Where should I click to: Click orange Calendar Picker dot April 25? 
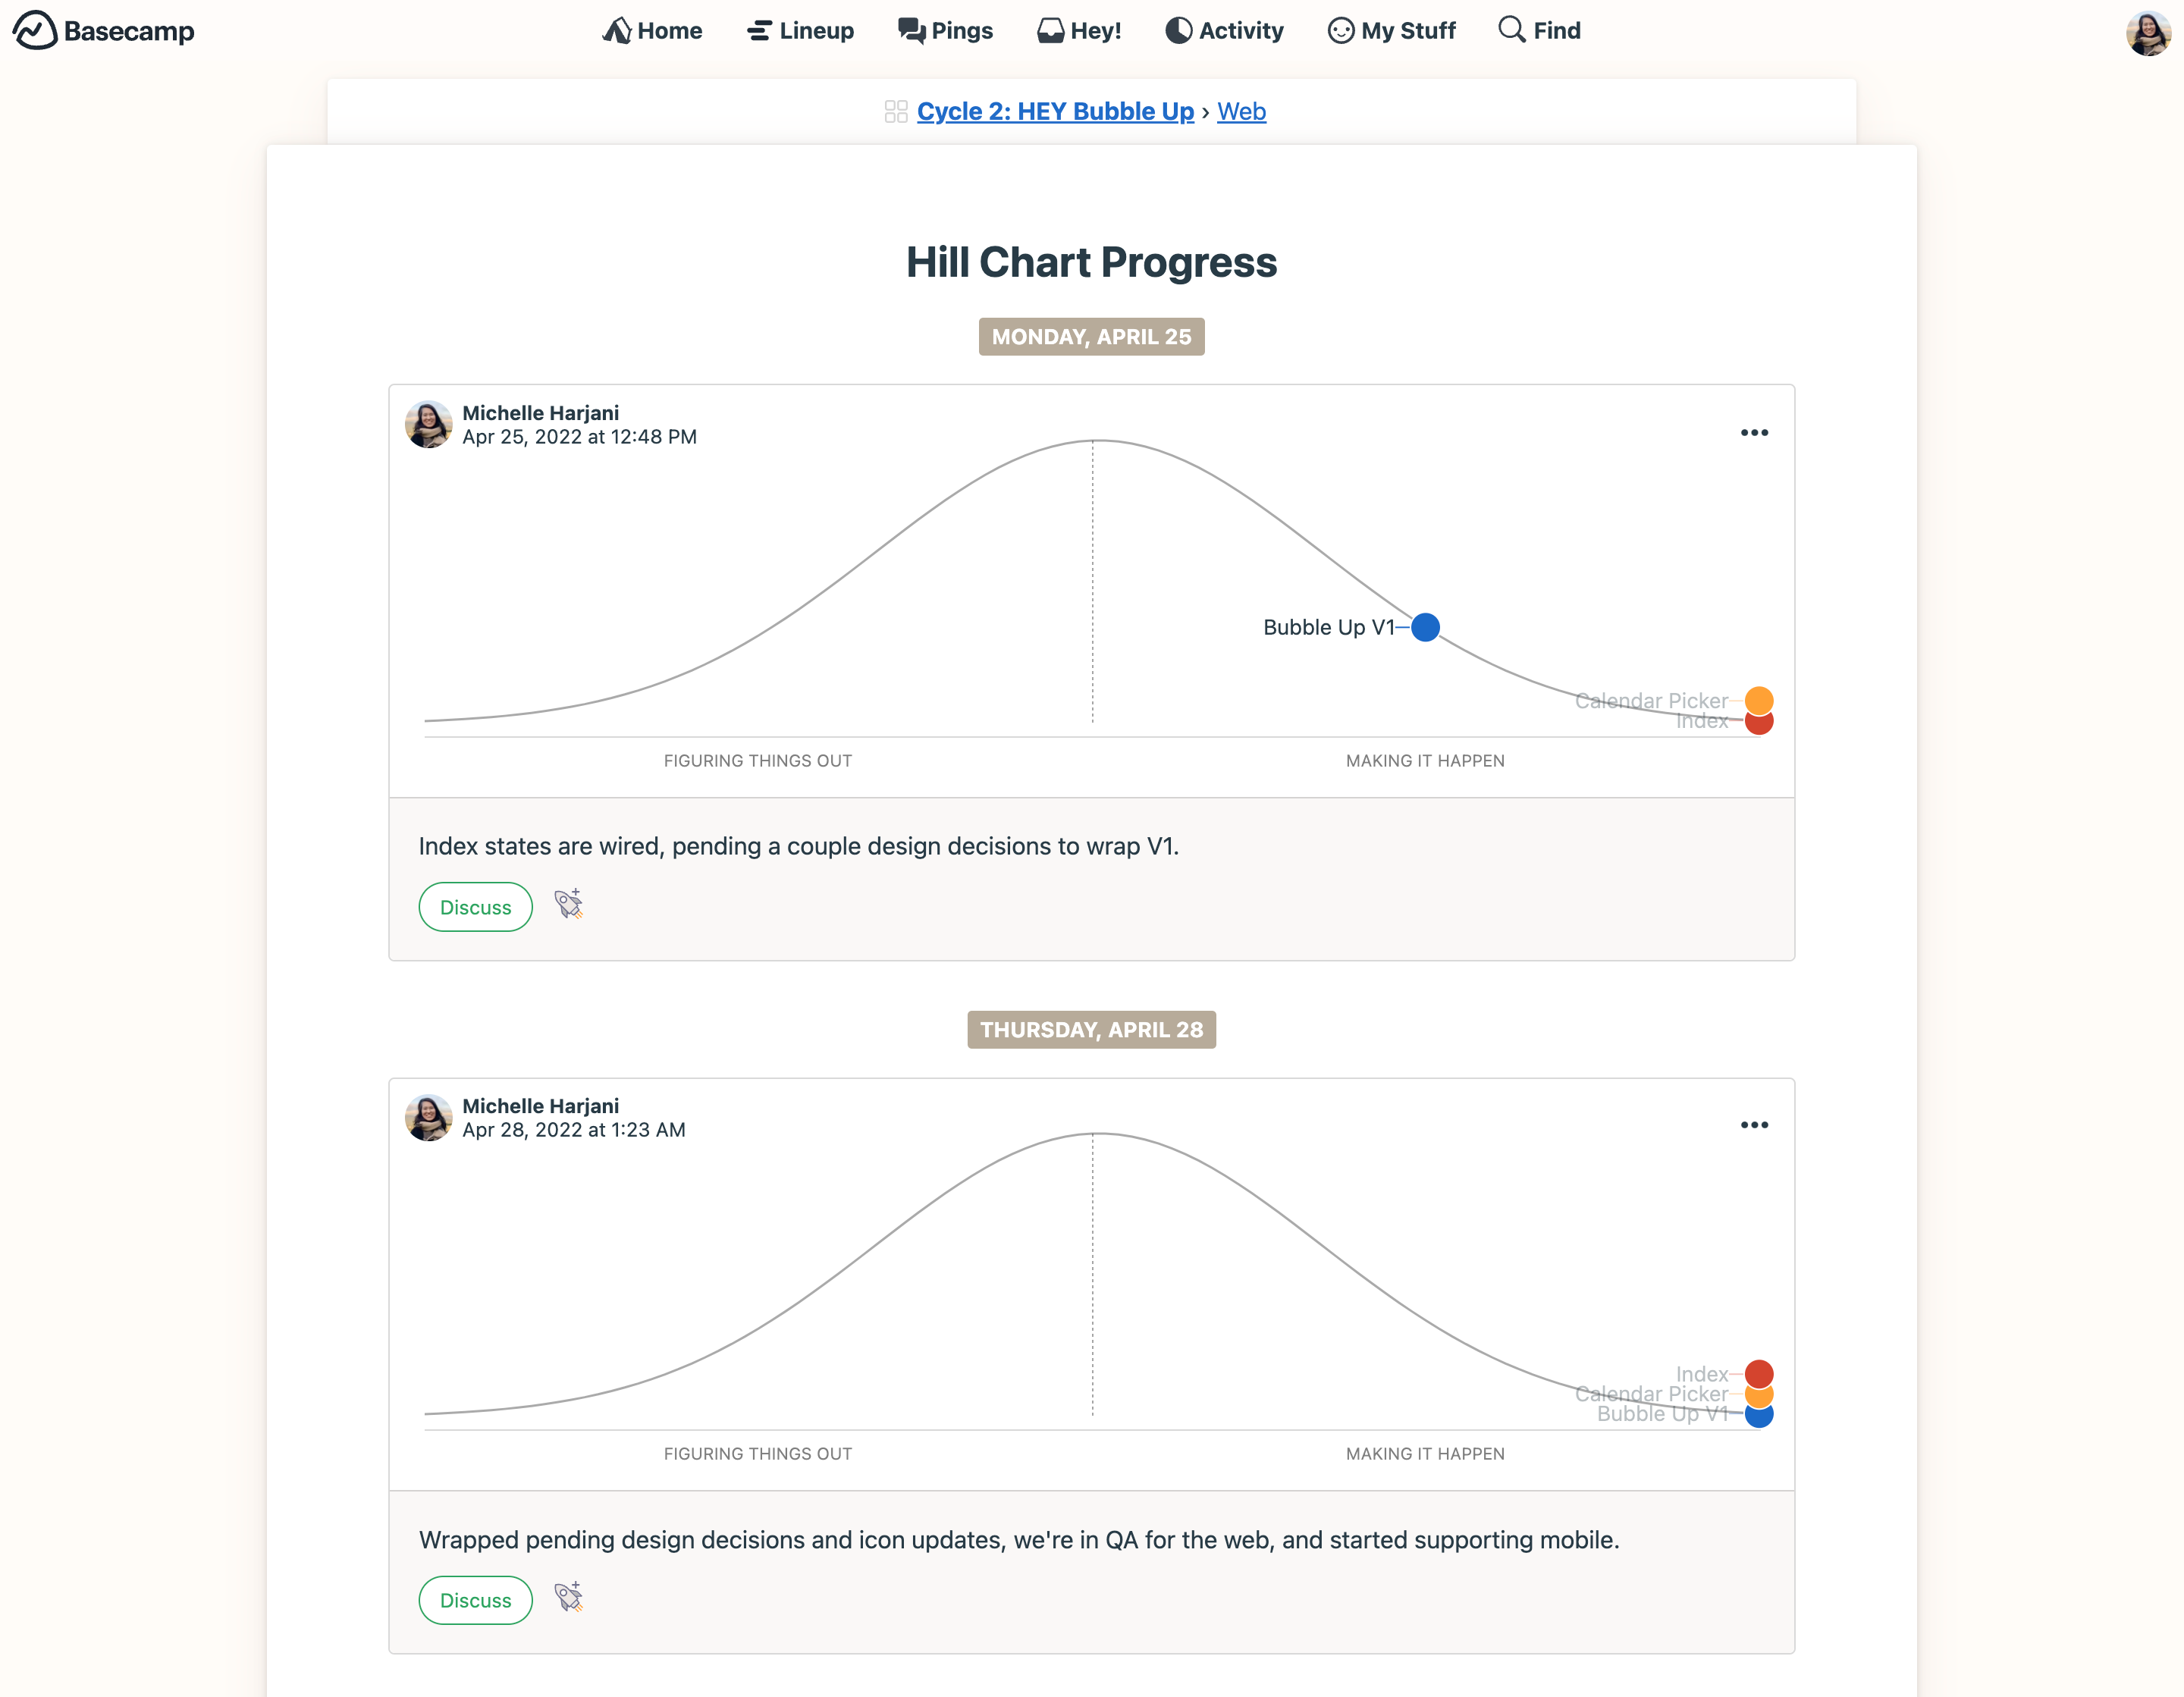click(1759, 698)
